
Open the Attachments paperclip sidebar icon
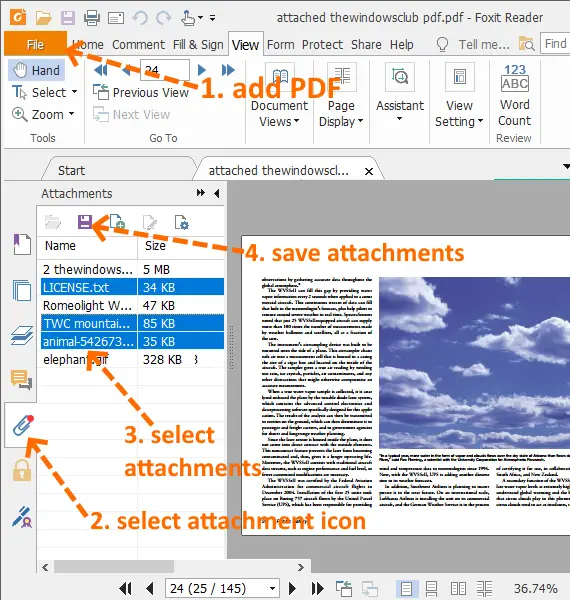coord(23,425)
